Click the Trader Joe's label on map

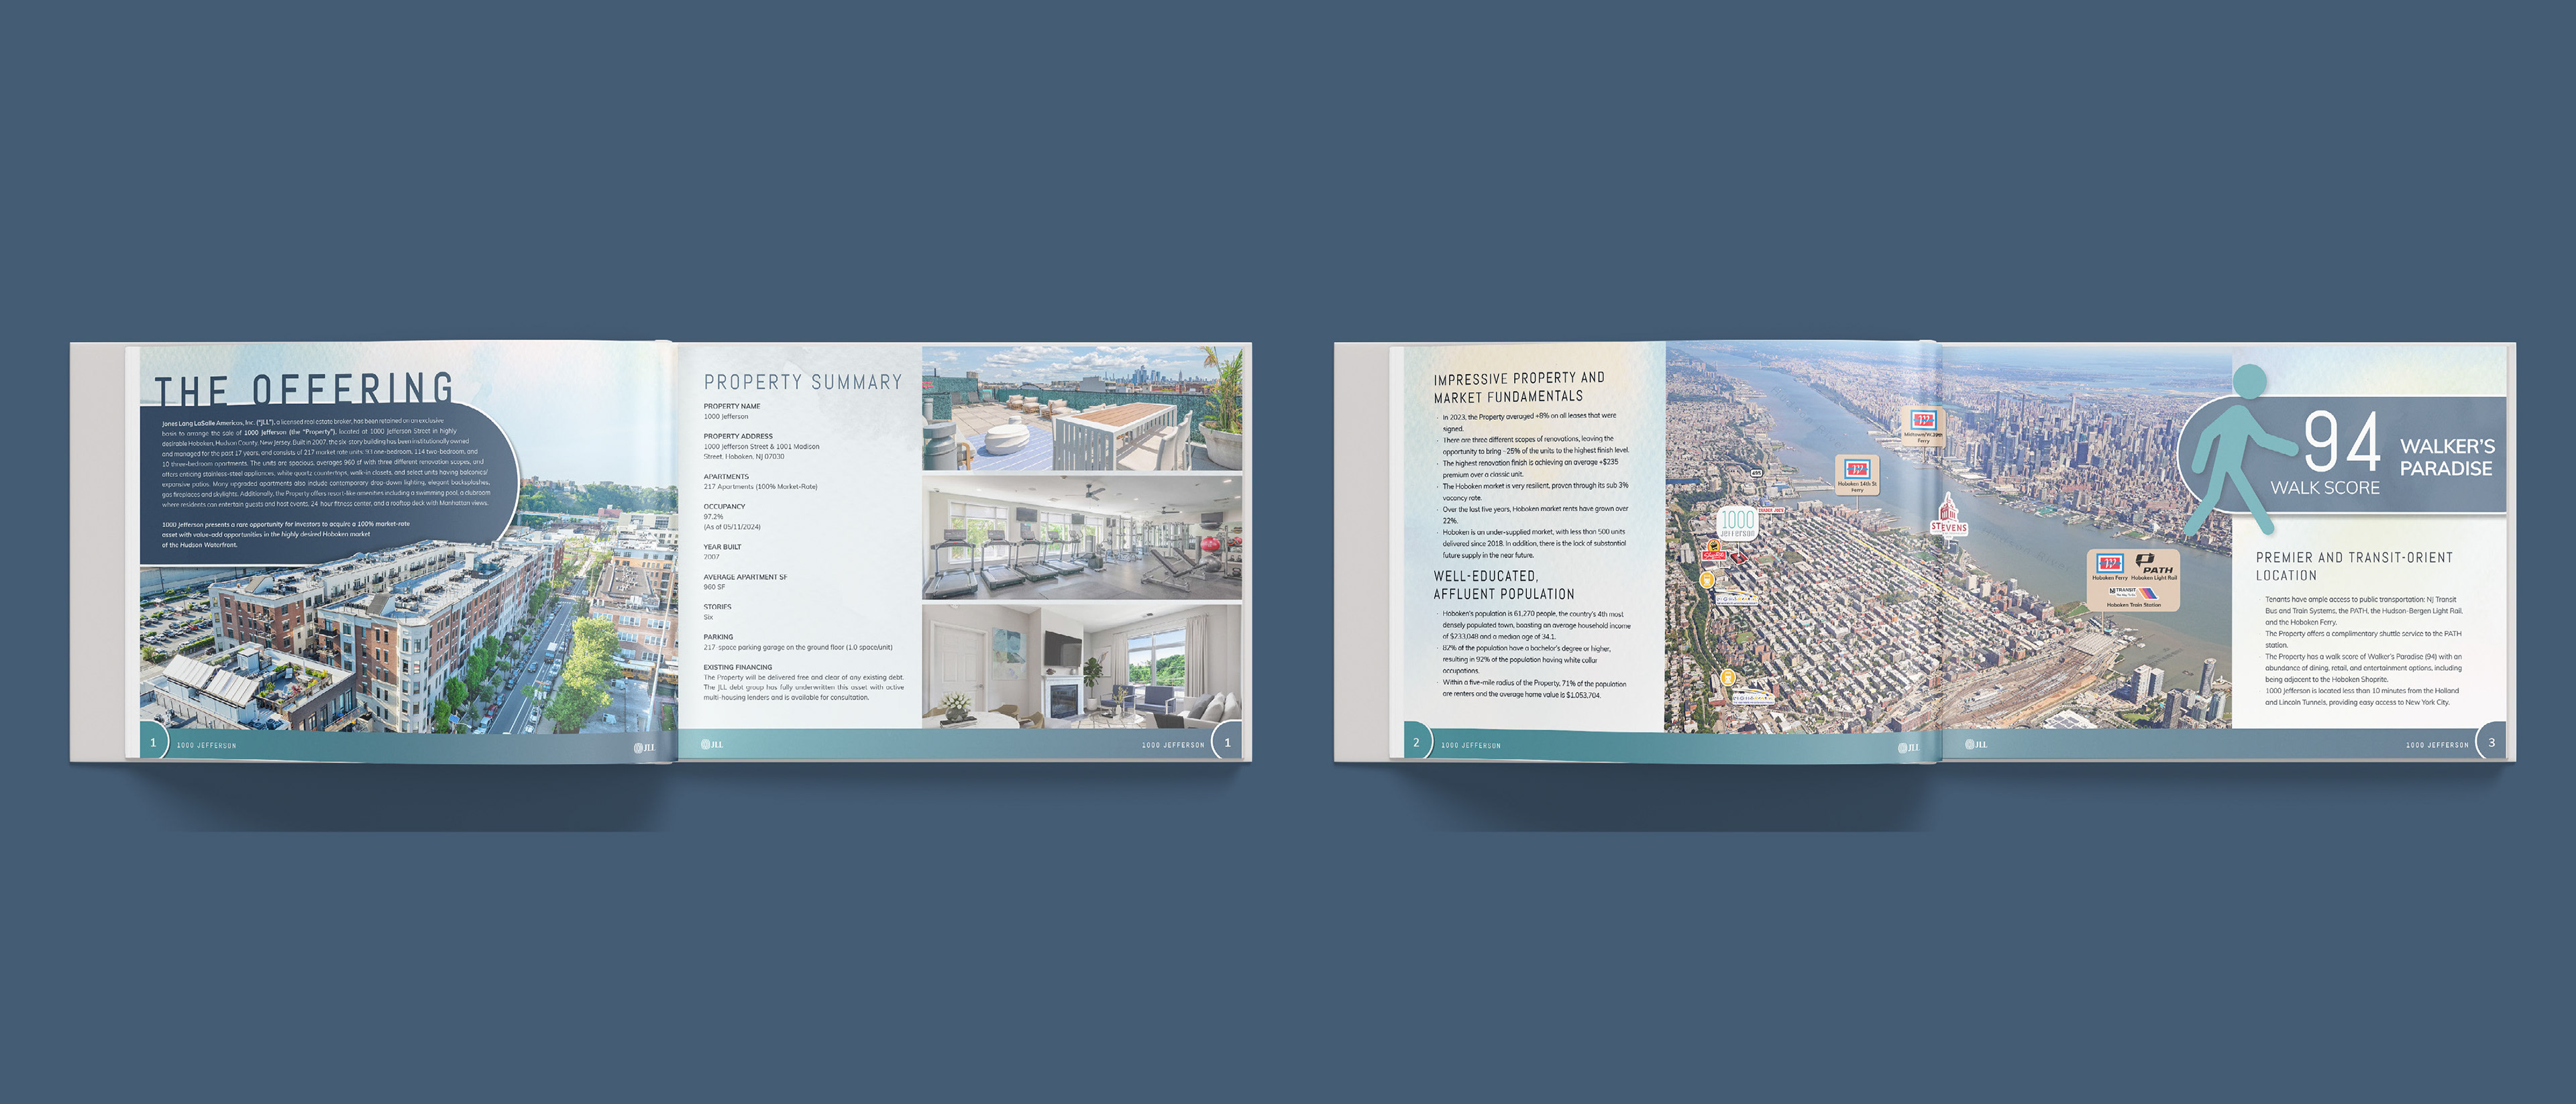[x=1771, y=510]
